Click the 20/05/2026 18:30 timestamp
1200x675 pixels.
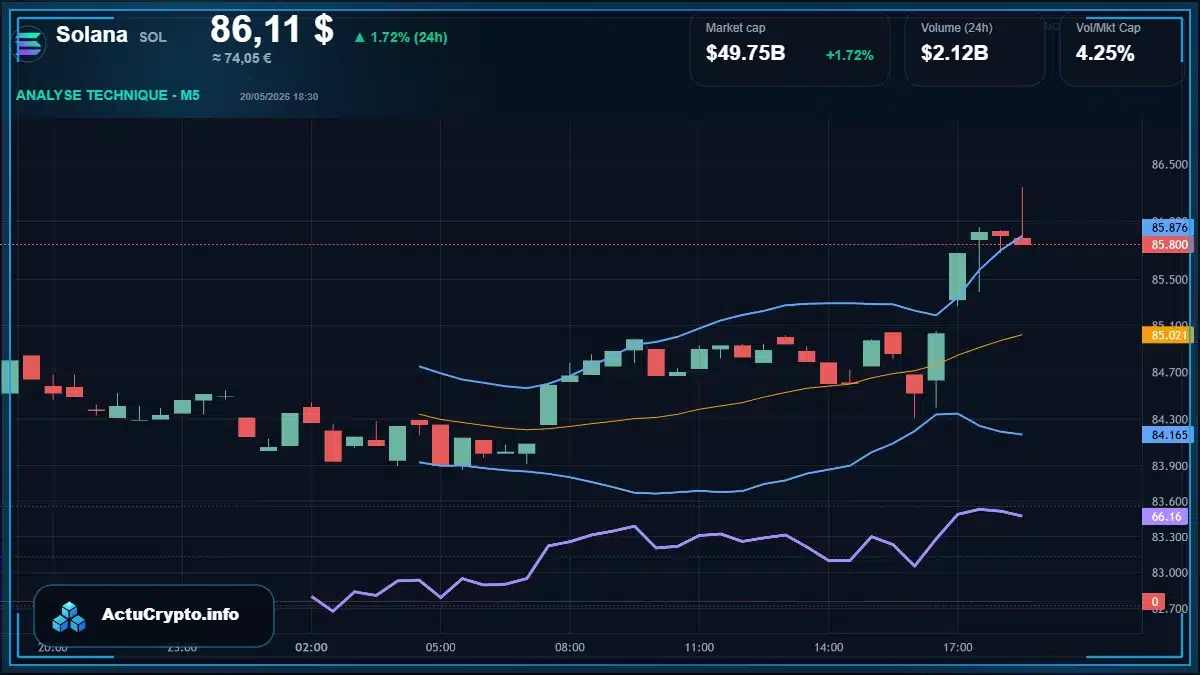(x=279, y=97)
